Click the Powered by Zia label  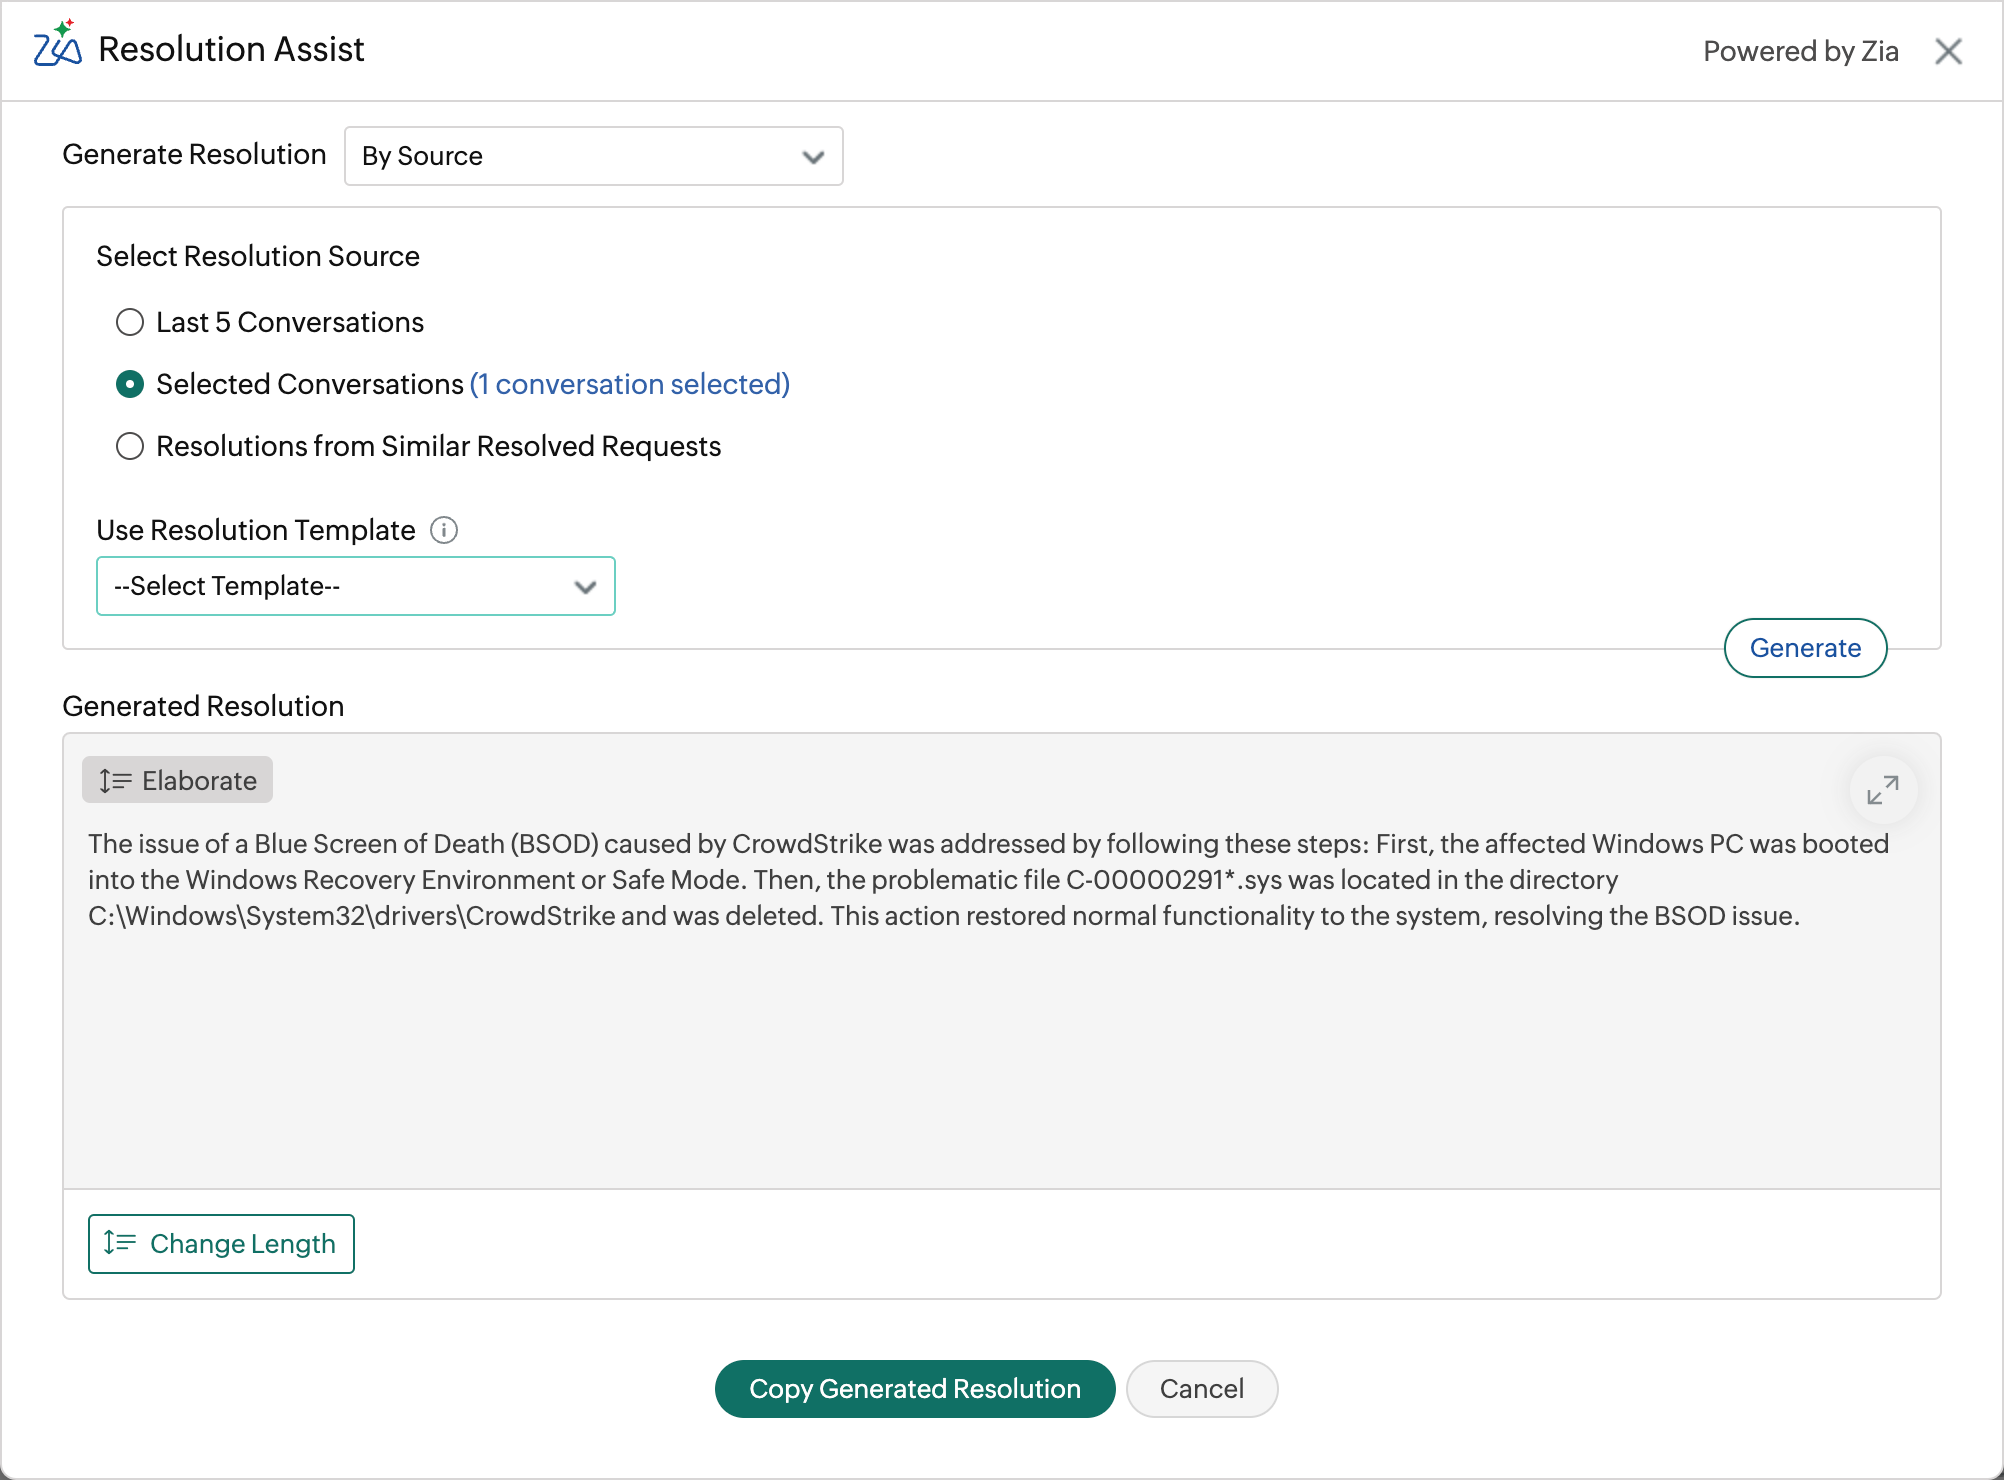point(1800,51)
